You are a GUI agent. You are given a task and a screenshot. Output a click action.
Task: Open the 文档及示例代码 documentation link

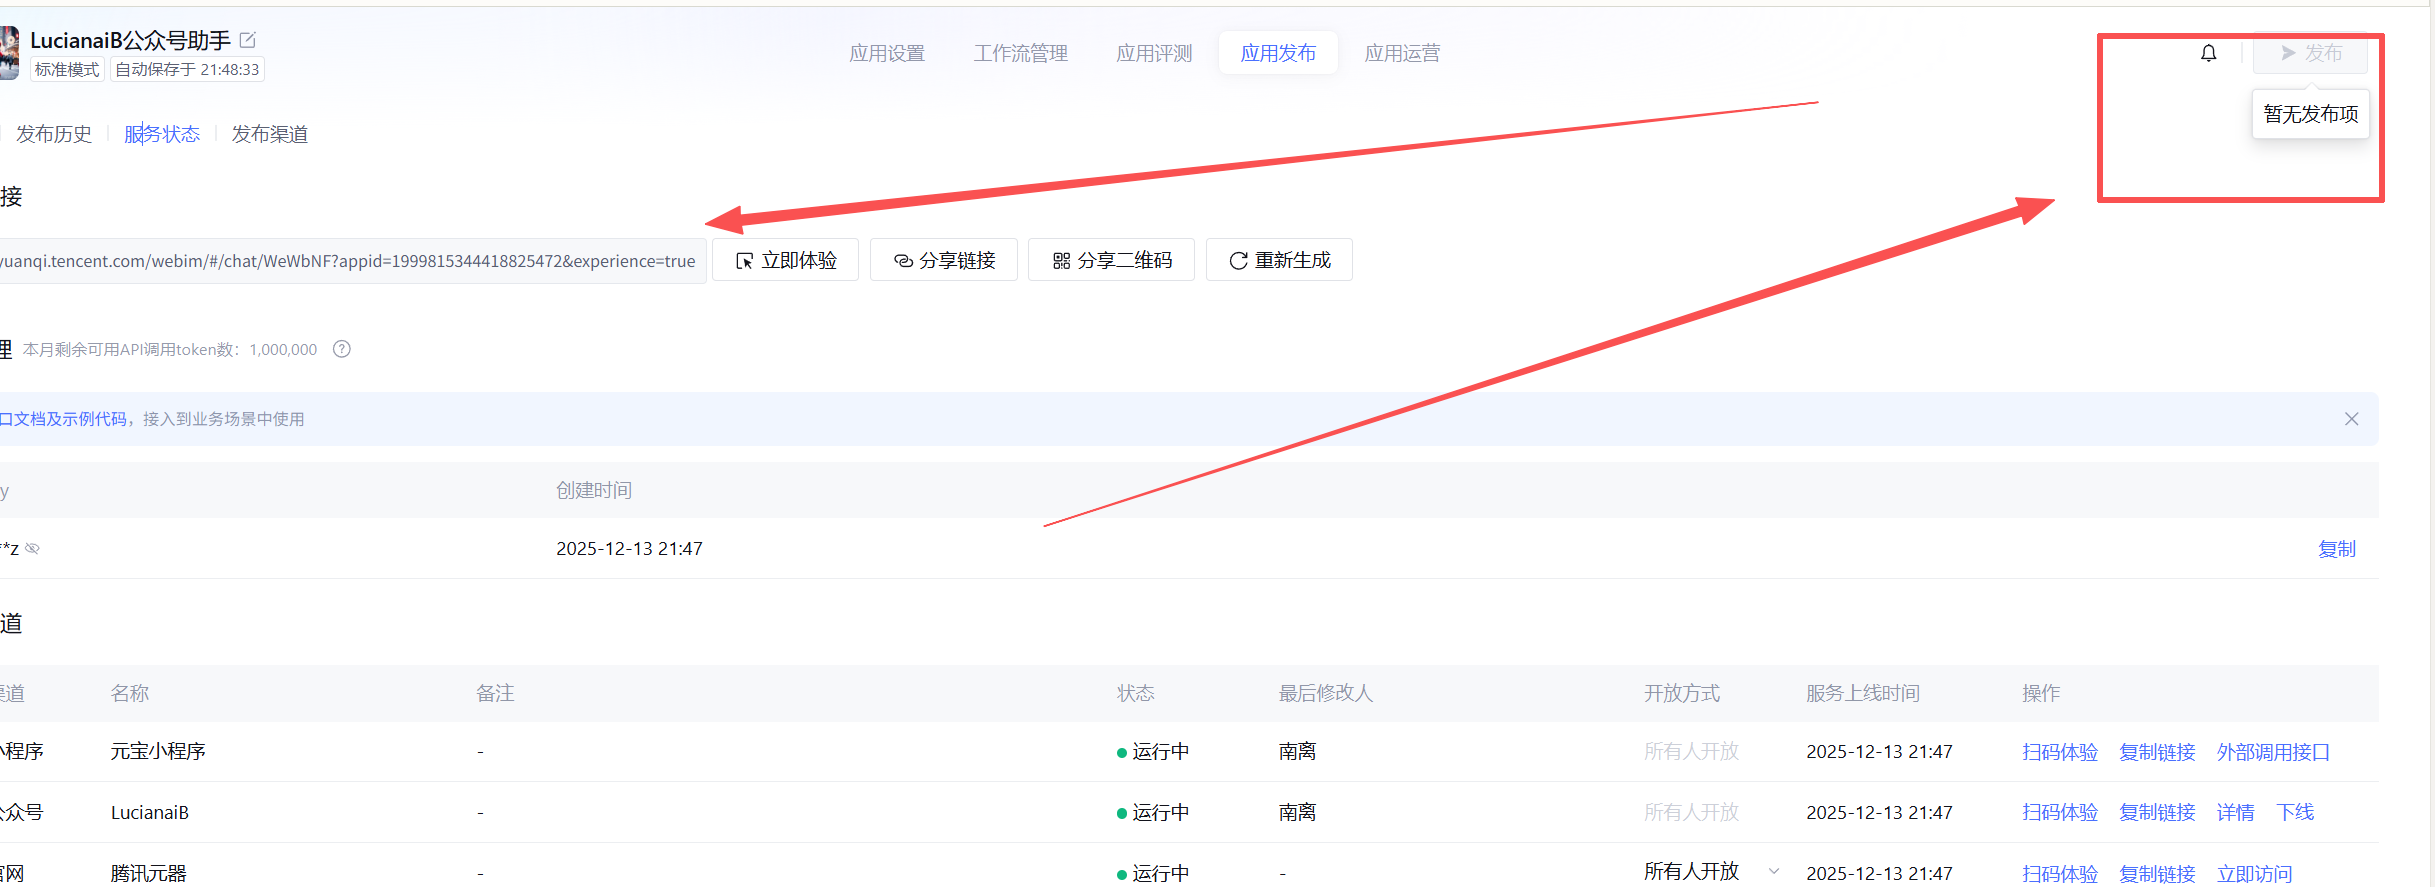click(64, 419)
